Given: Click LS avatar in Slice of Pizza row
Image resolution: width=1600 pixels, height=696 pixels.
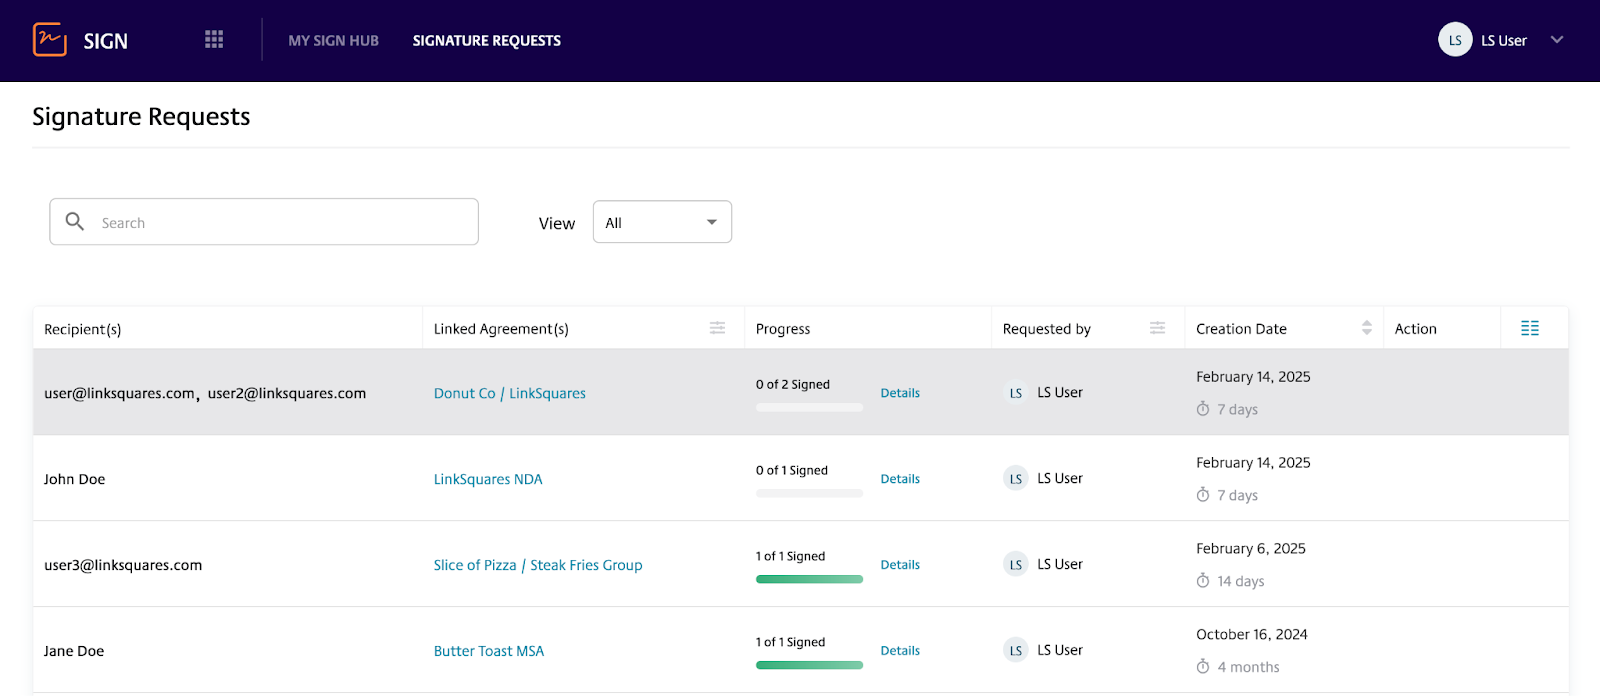Looking at the screenshot, I should click(1015, 565).
